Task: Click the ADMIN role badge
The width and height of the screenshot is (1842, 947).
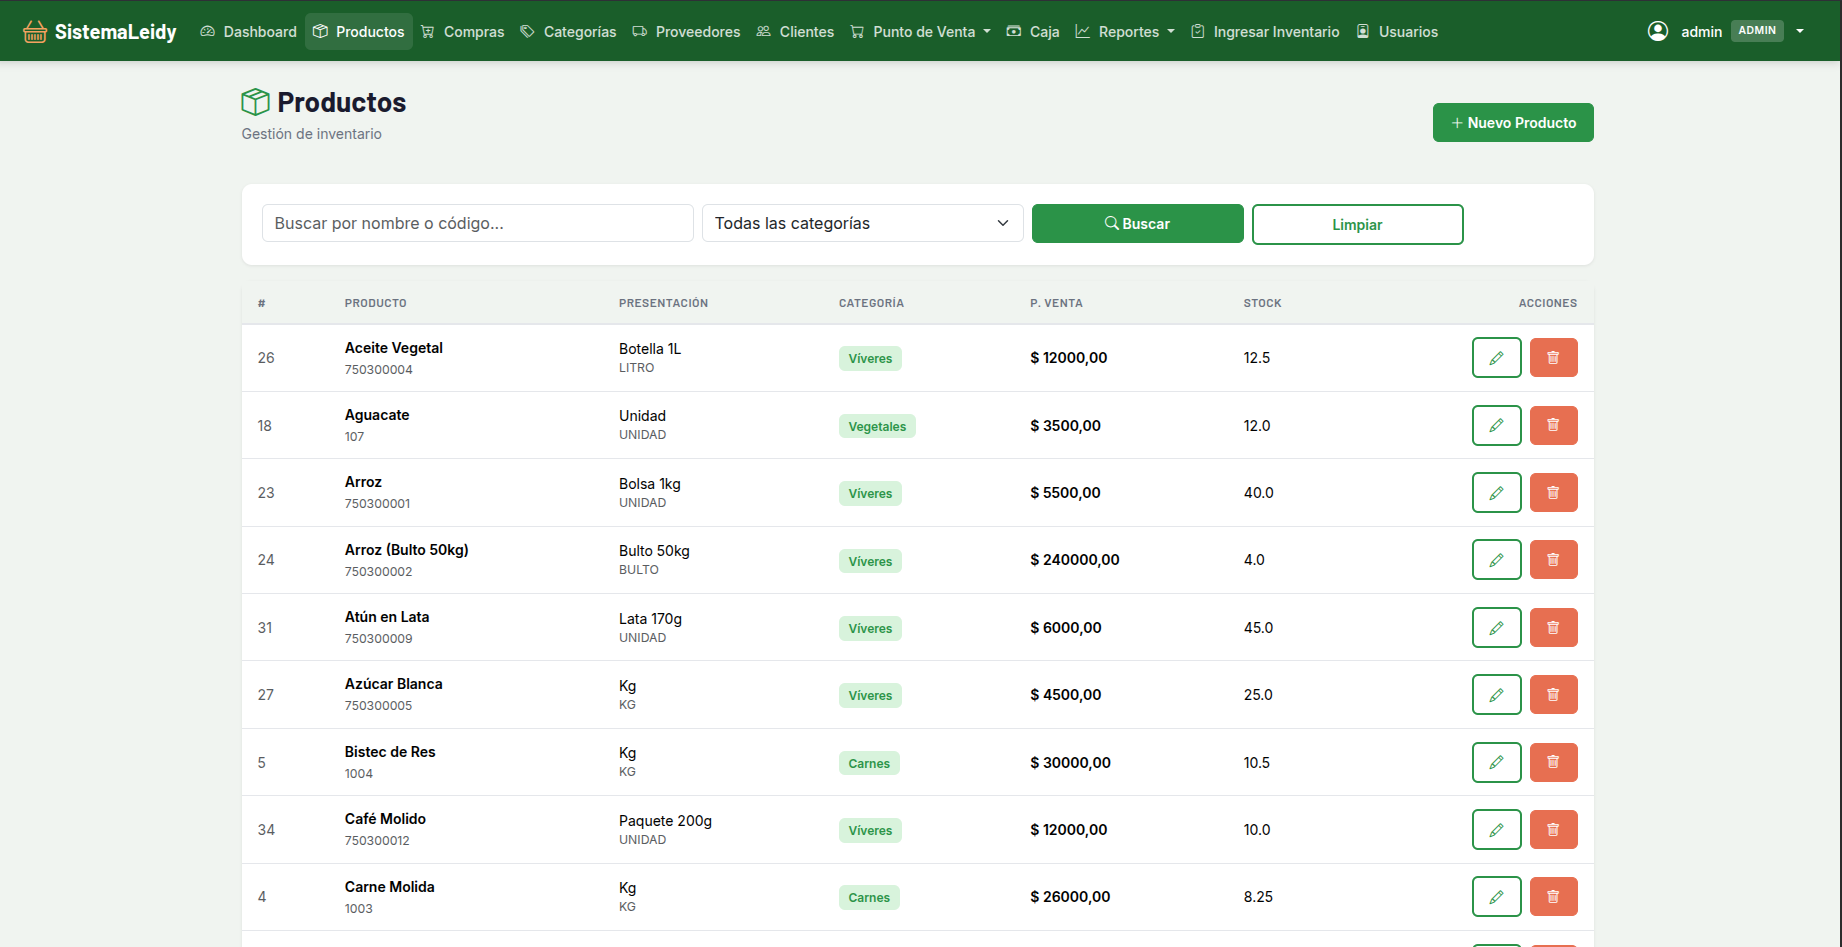Action: (x=1757, y=31)
